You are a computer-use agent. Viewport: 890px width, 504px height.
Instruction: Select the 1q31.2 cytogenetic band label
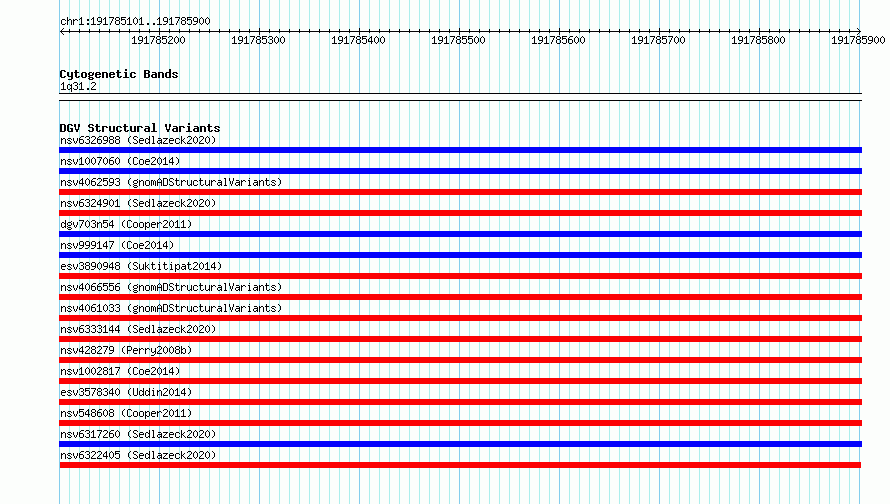78,86
